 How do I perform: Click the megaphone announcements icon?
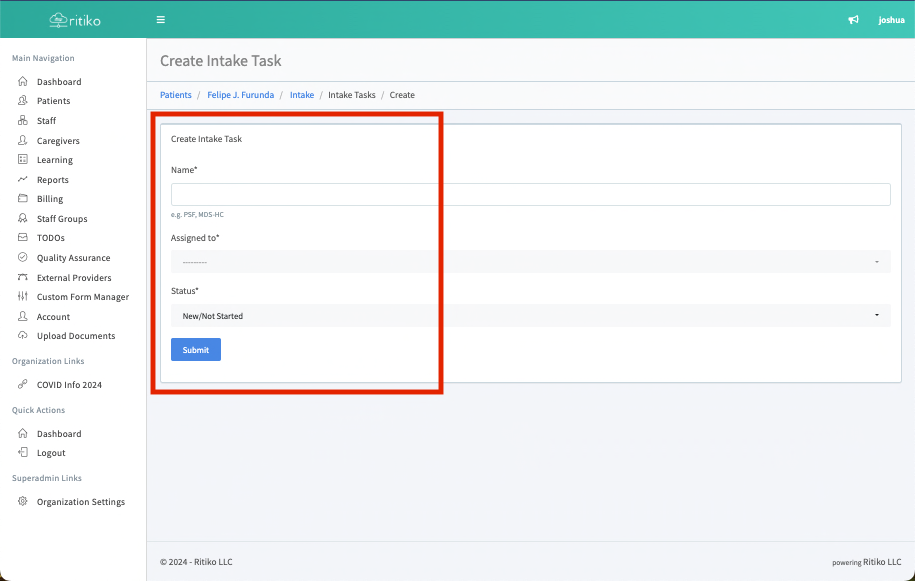[x=853, y=20]
